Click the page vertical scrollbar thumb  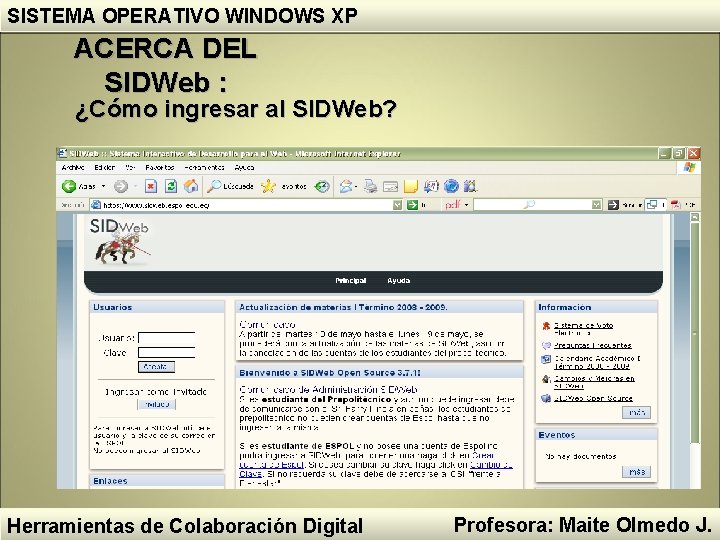click(695, 333)
